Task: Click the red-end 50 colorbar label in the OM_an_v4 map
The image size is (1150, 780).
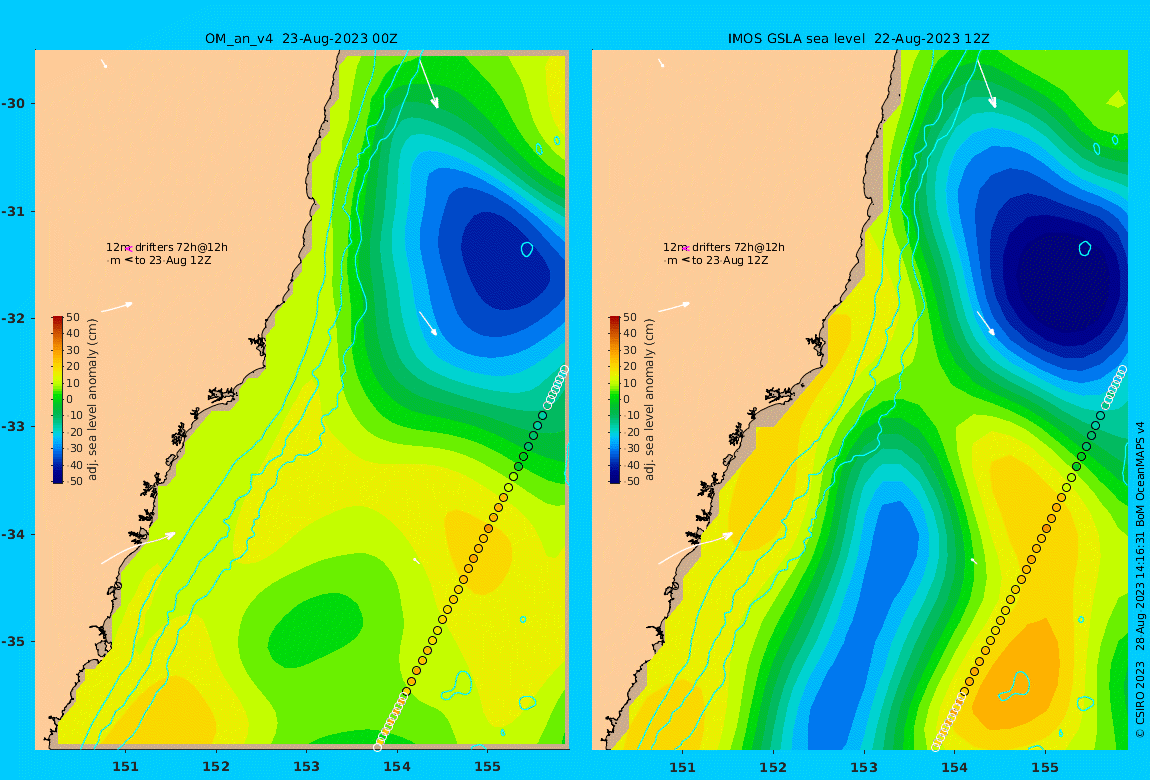Action: point(73,317)
